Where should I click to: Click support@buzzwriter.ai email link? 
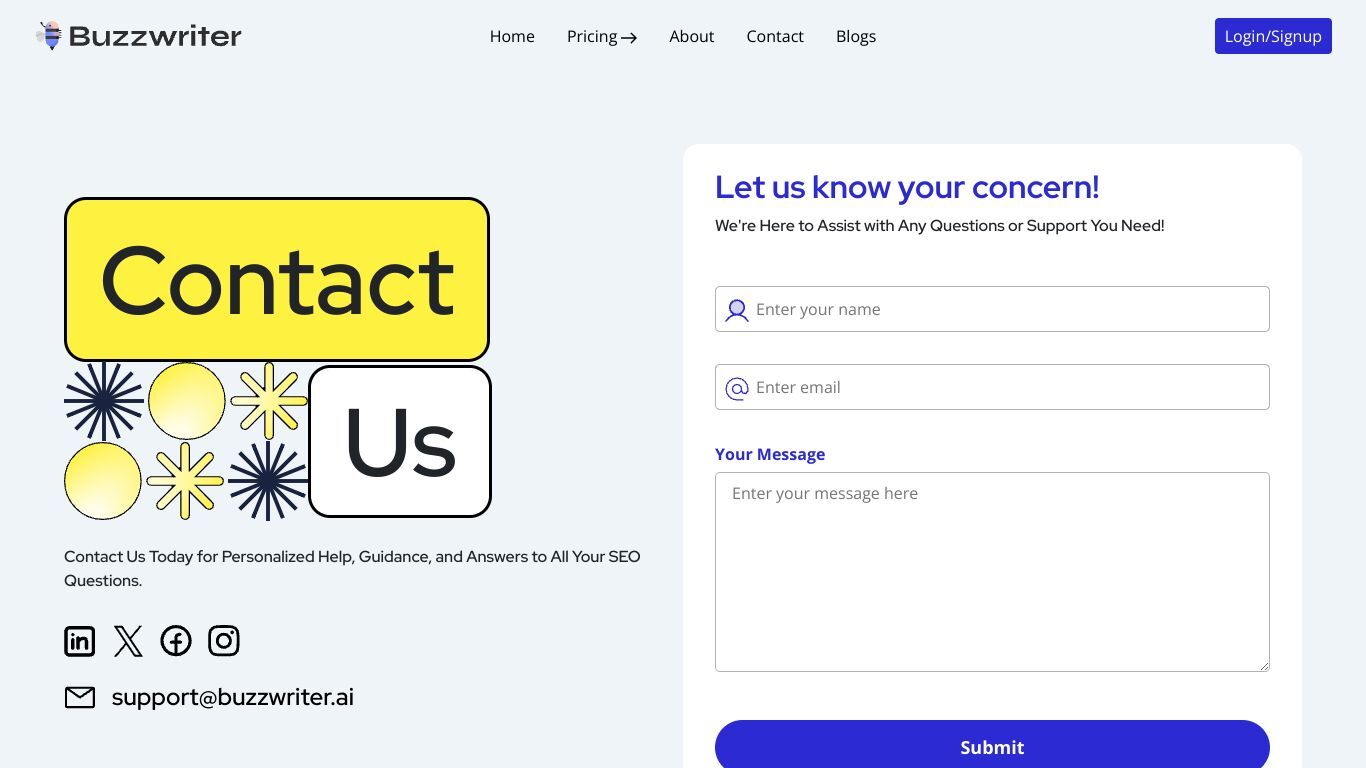point(233,697)
